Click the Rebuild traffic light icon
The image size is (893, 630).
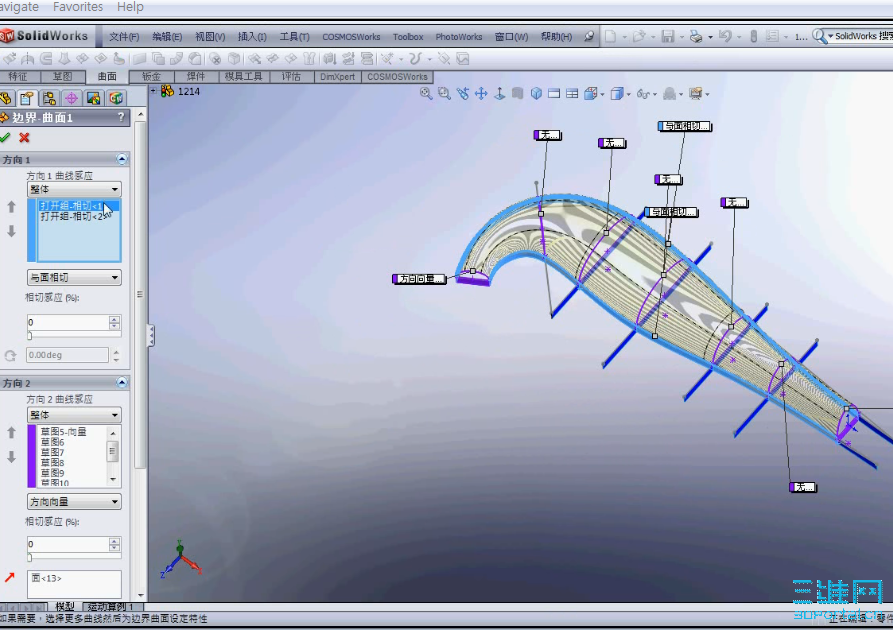point(753,36)
